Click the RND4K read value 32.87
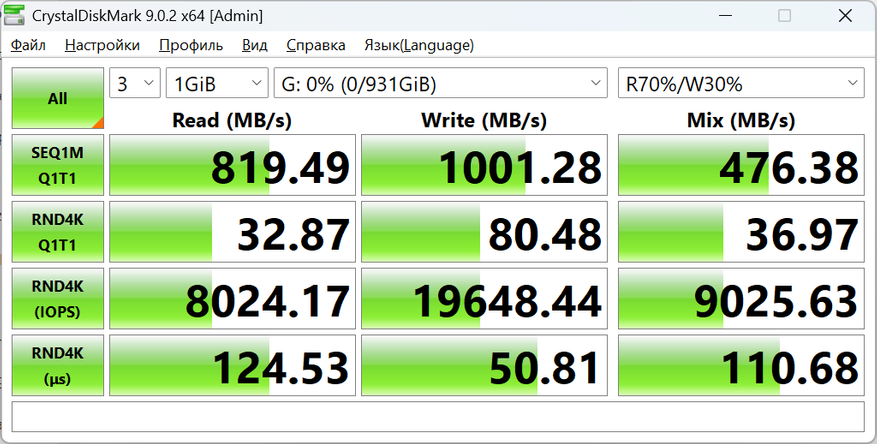 click(x=233, y=232)
